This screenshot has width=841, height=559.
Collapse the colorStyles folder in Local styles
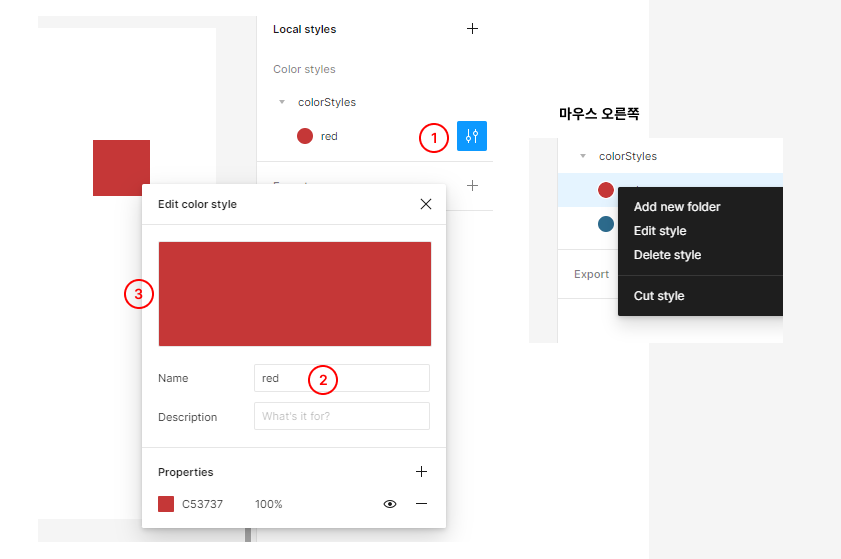282,102
